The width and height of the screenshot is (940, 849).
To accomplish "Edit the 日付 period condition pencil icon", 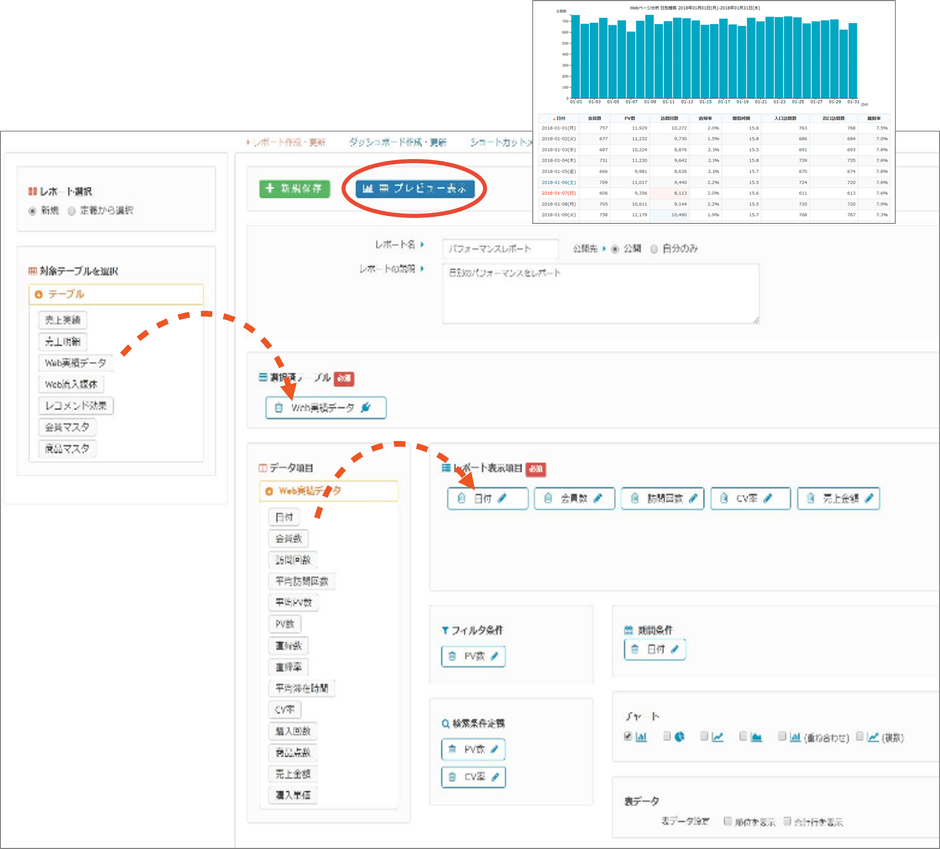I will point(675,649).
